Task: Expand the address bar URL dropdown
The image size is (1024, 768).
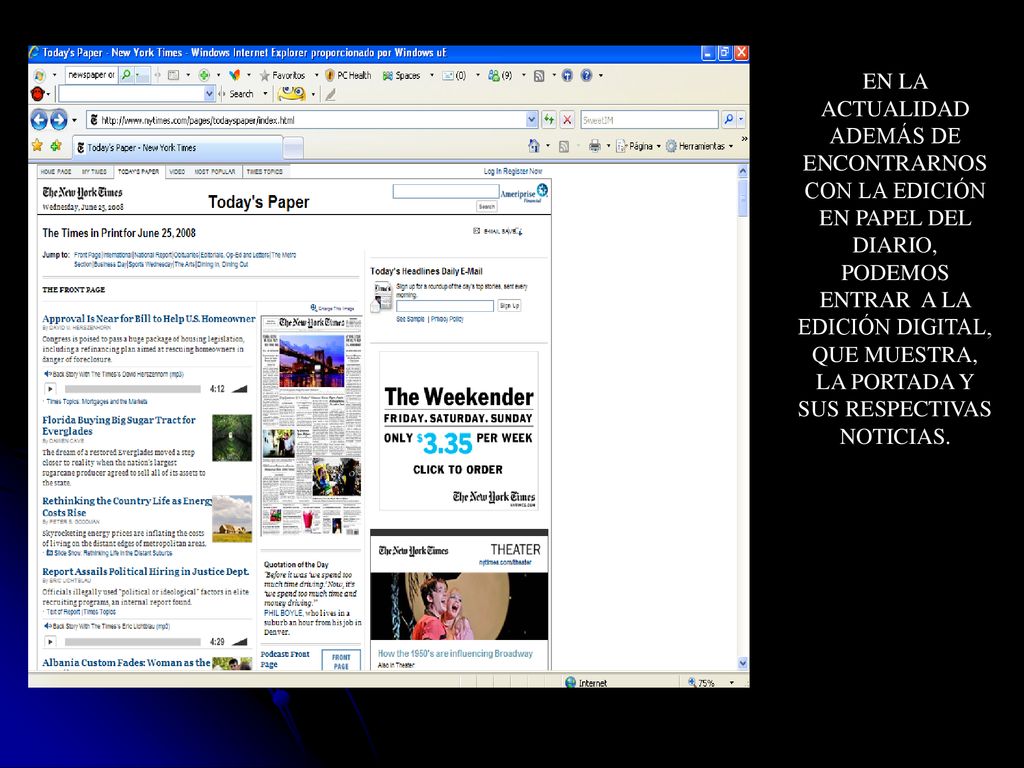Action: tap(532, 120)
